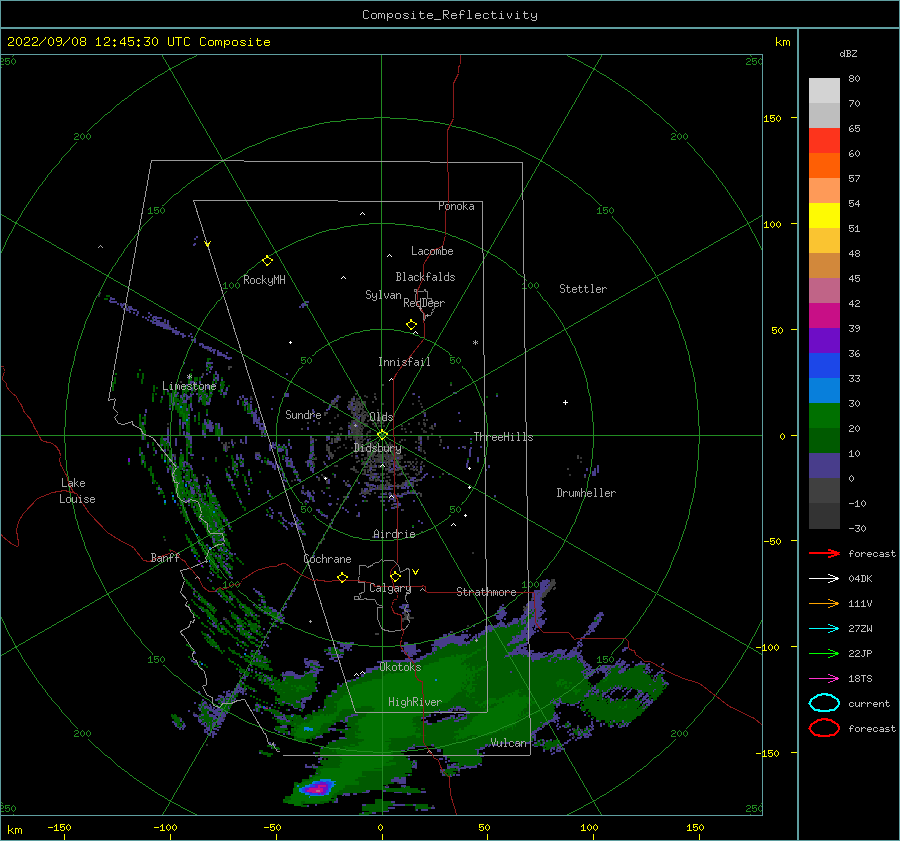Click the Airdrie label
This screenshot has width=900, height=841.
(x=394, y=534)
